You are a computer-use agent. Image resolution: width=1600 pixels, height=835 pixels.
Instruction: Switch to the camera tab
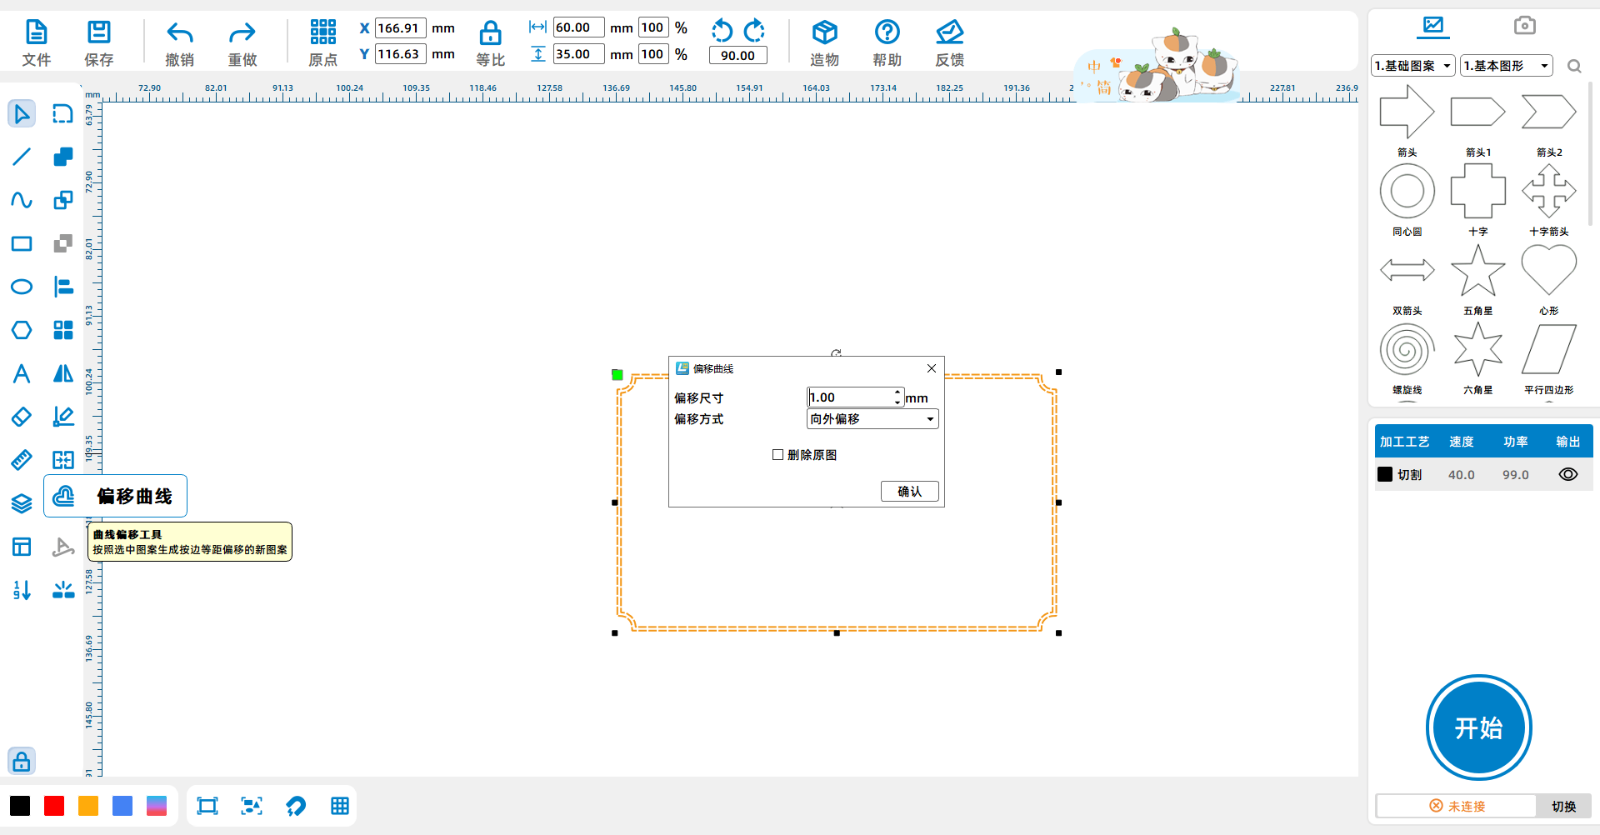(1524, 25)
